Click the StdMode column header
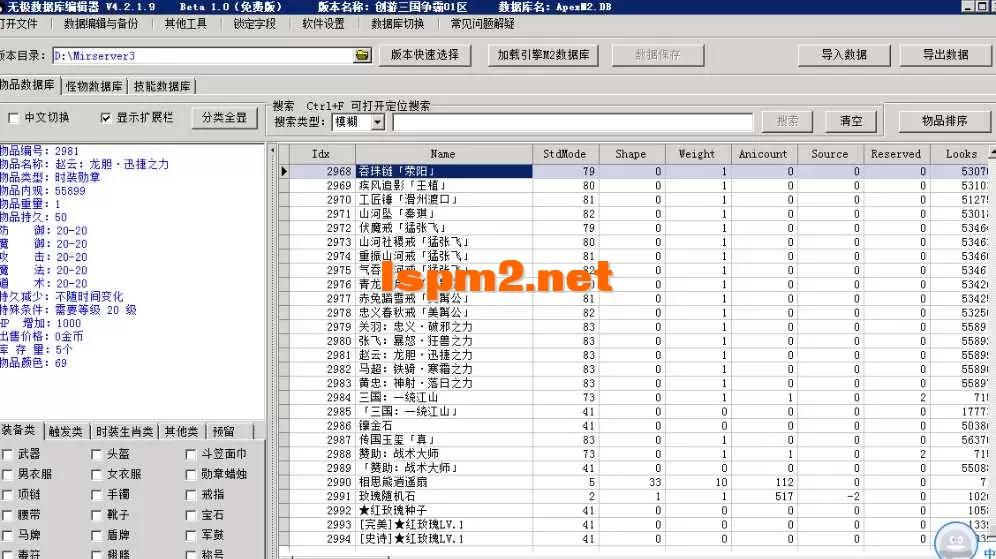996x559 pixels. [x=565, y=154]
